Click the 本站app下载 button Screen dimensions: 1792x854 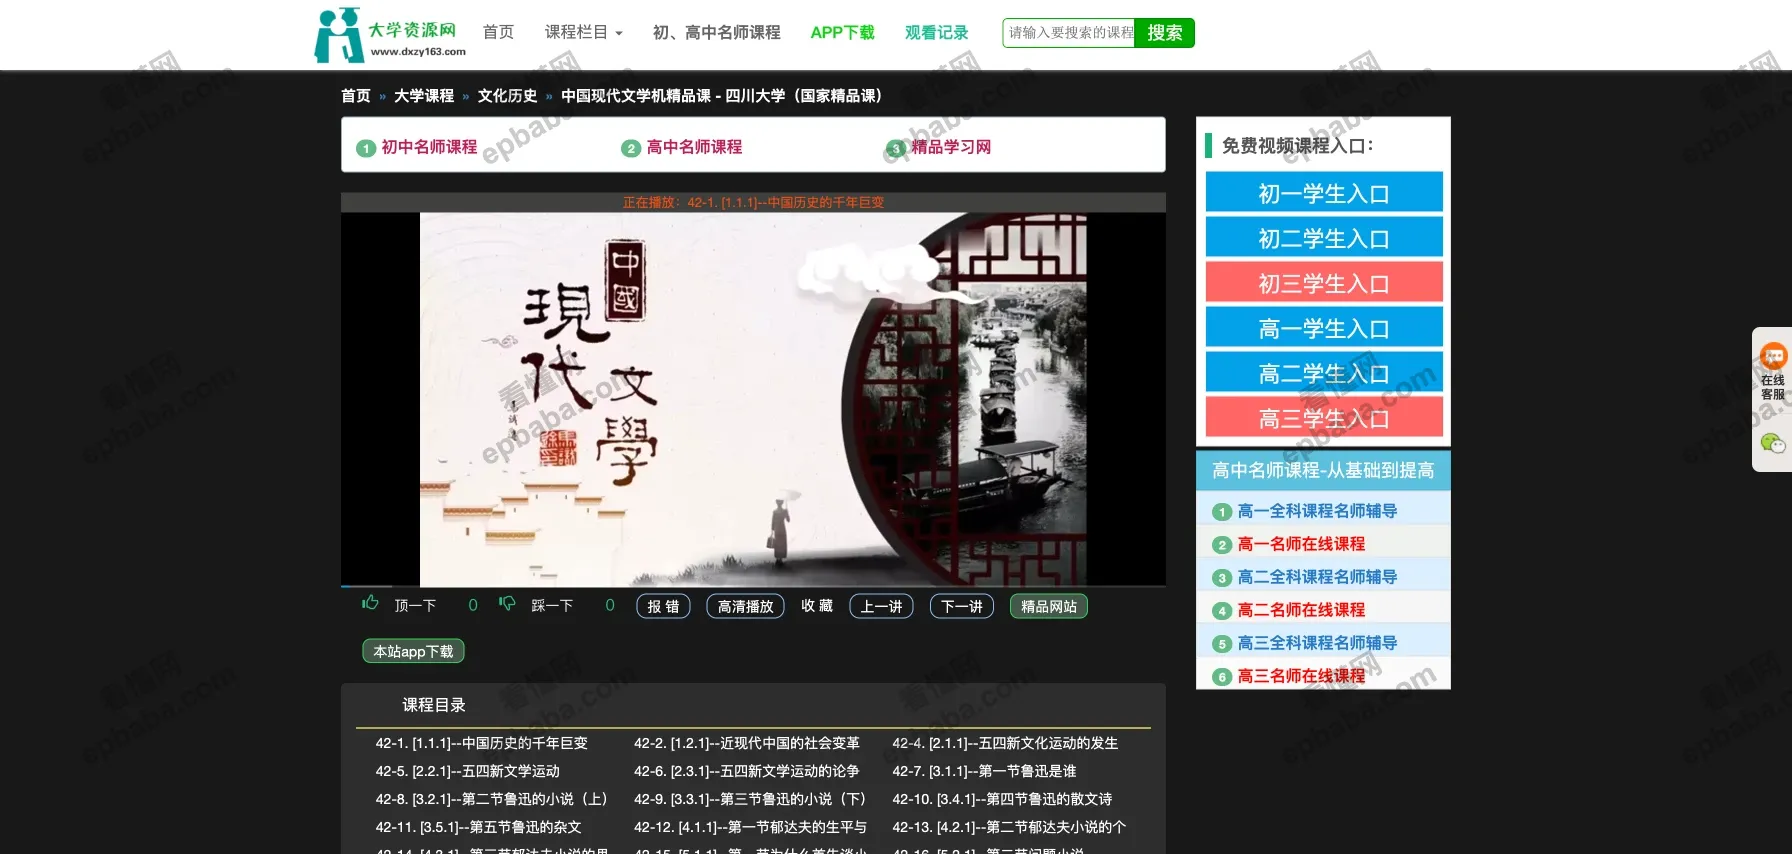point(413,651)
